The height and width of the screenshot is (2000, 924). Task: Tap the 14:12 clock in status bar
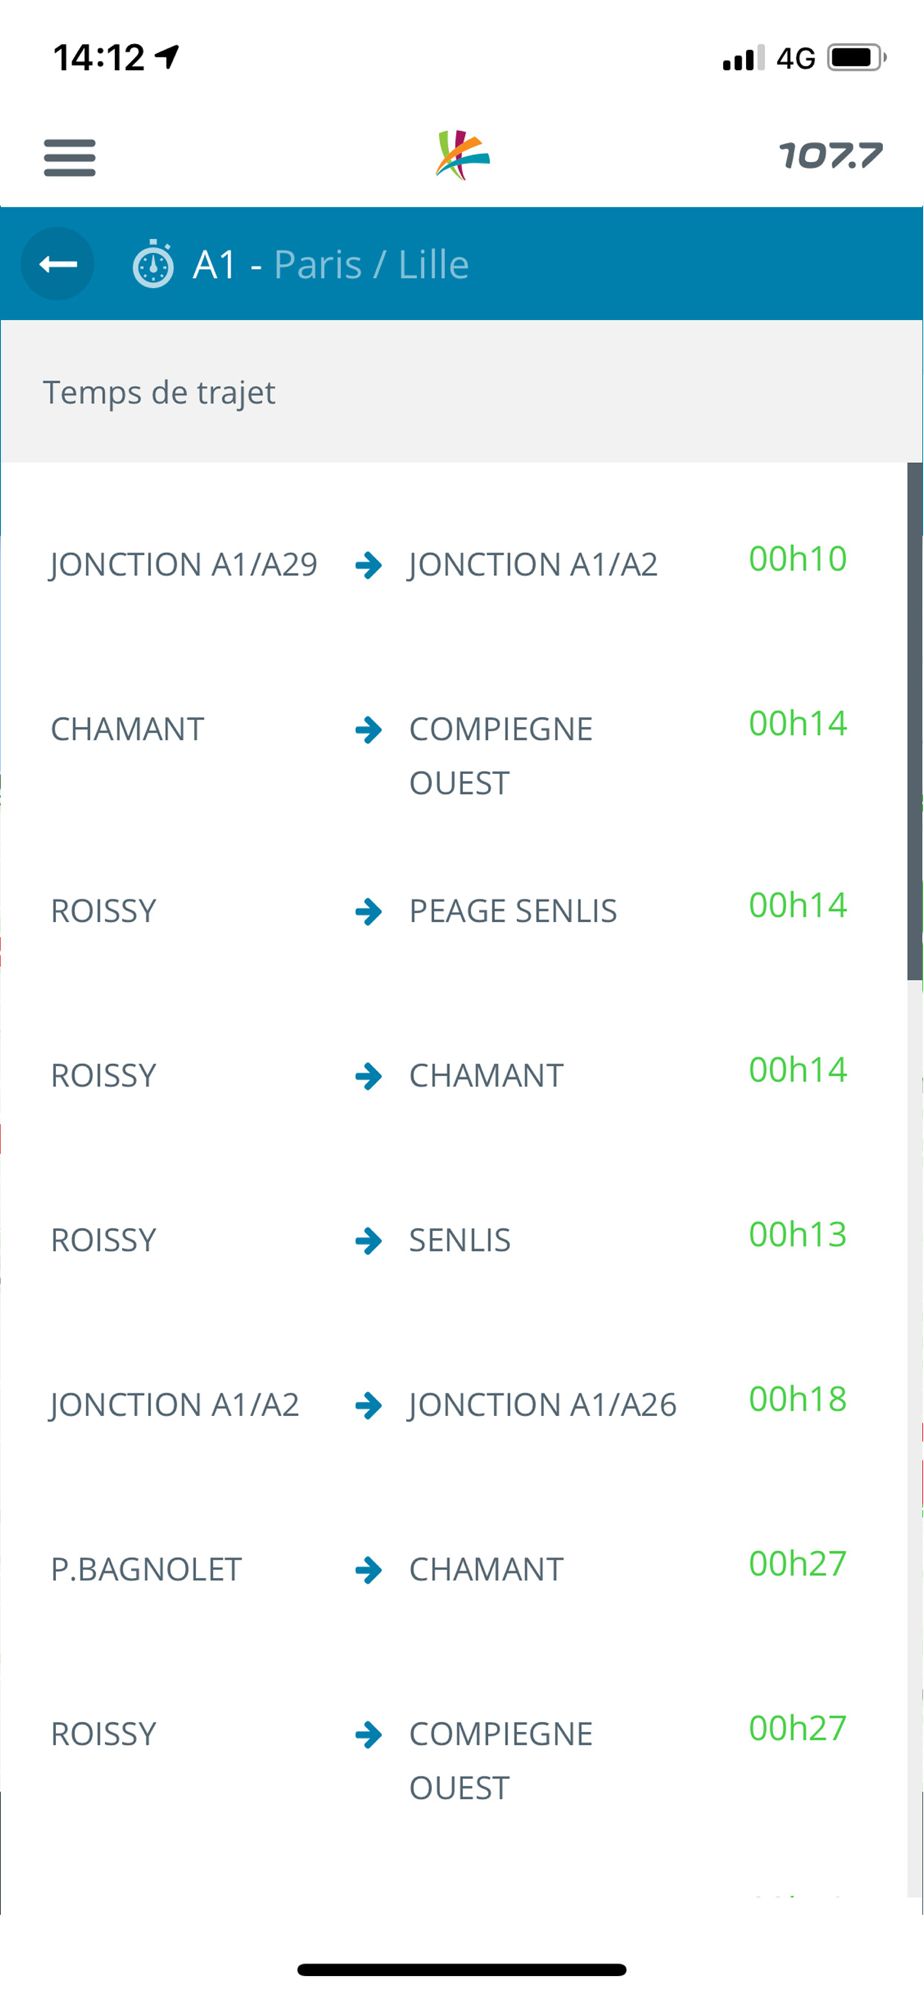(99, 58)
